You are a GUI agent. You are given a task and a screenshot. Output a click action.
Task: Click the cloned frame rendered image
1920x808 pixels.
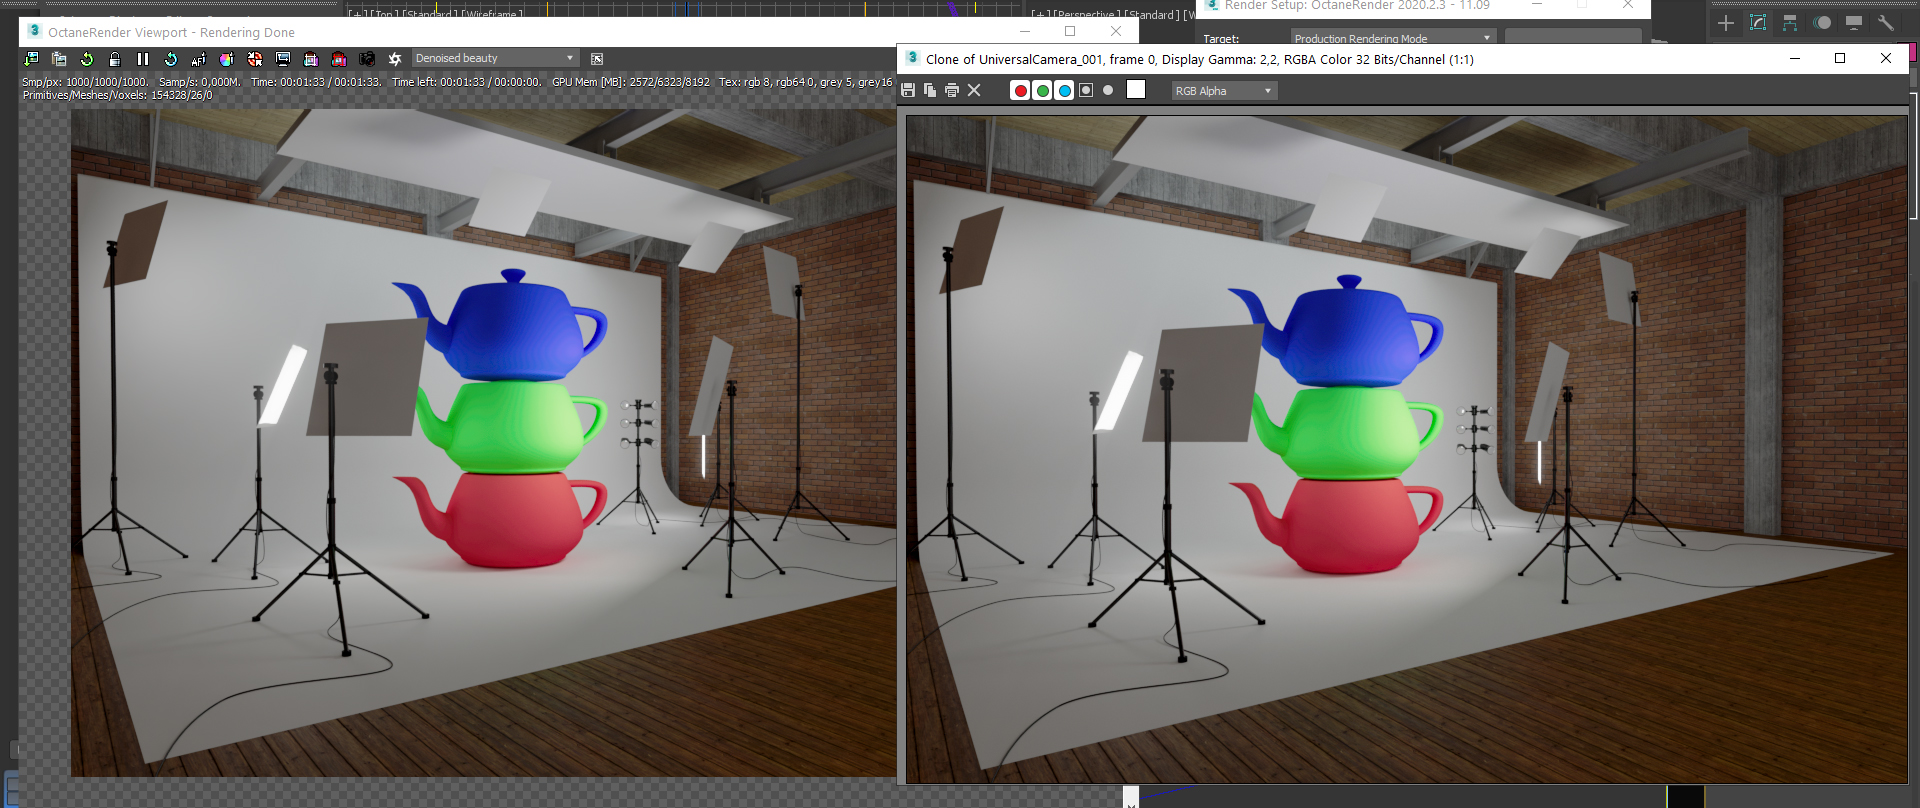pos(1407,449)
